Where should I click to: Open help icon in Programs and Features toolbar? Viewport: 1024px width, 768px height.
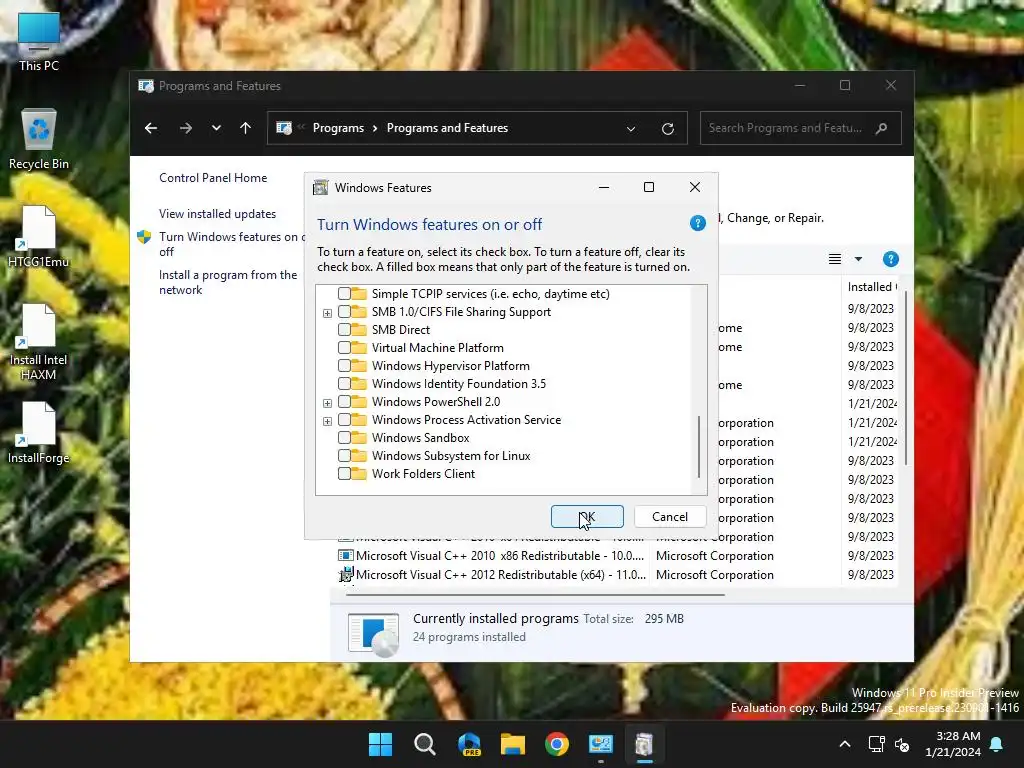890,259
